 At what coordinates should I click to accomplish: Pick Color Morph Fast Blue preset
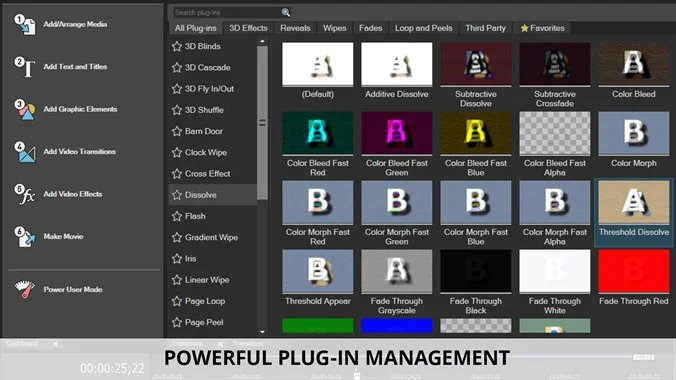(x=476, y=202)
